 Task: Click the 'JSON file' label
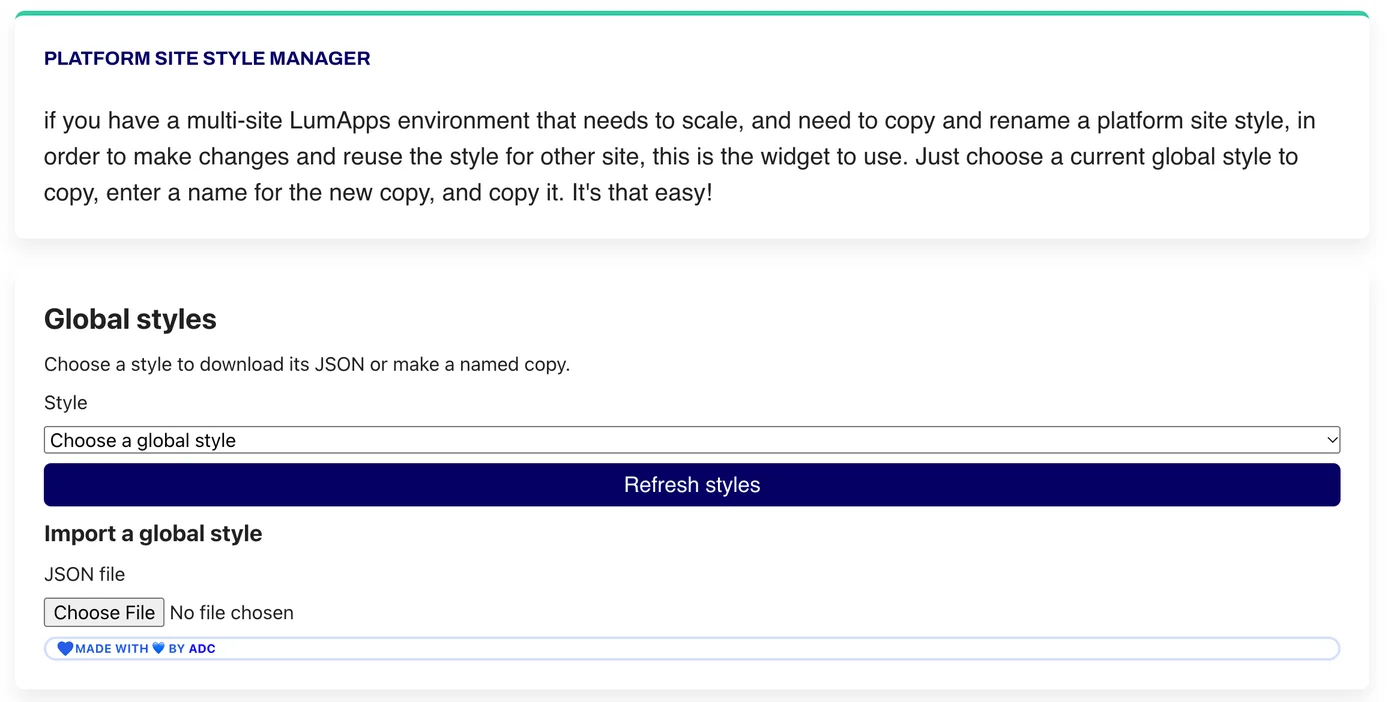(84, 574)
